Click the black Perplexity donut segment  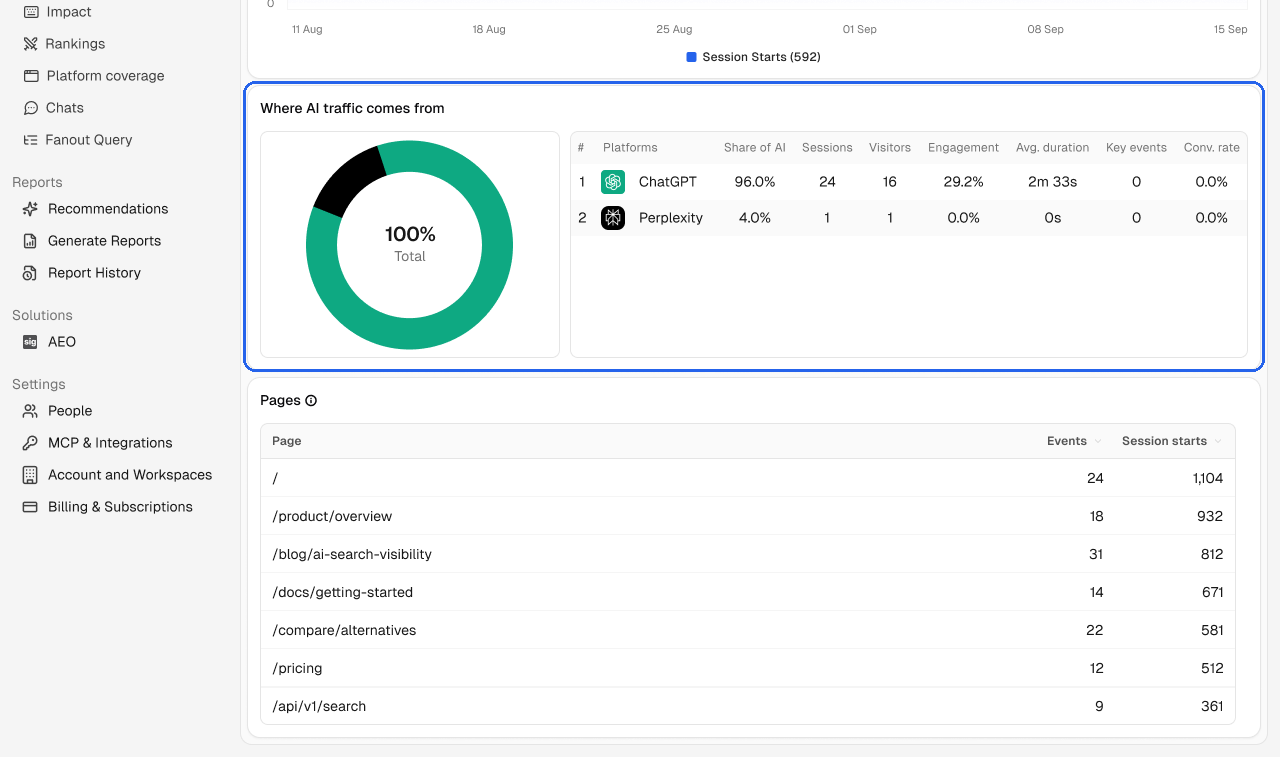(x=348, y=179)
